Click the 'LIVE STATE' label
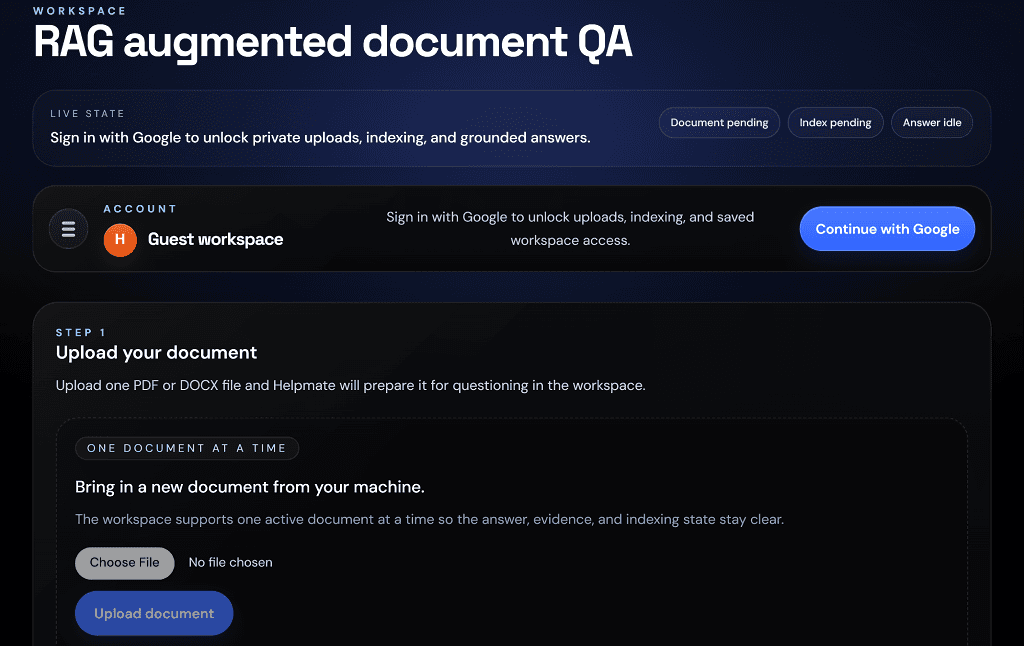 pyautogui.click(x=88, y=114)
